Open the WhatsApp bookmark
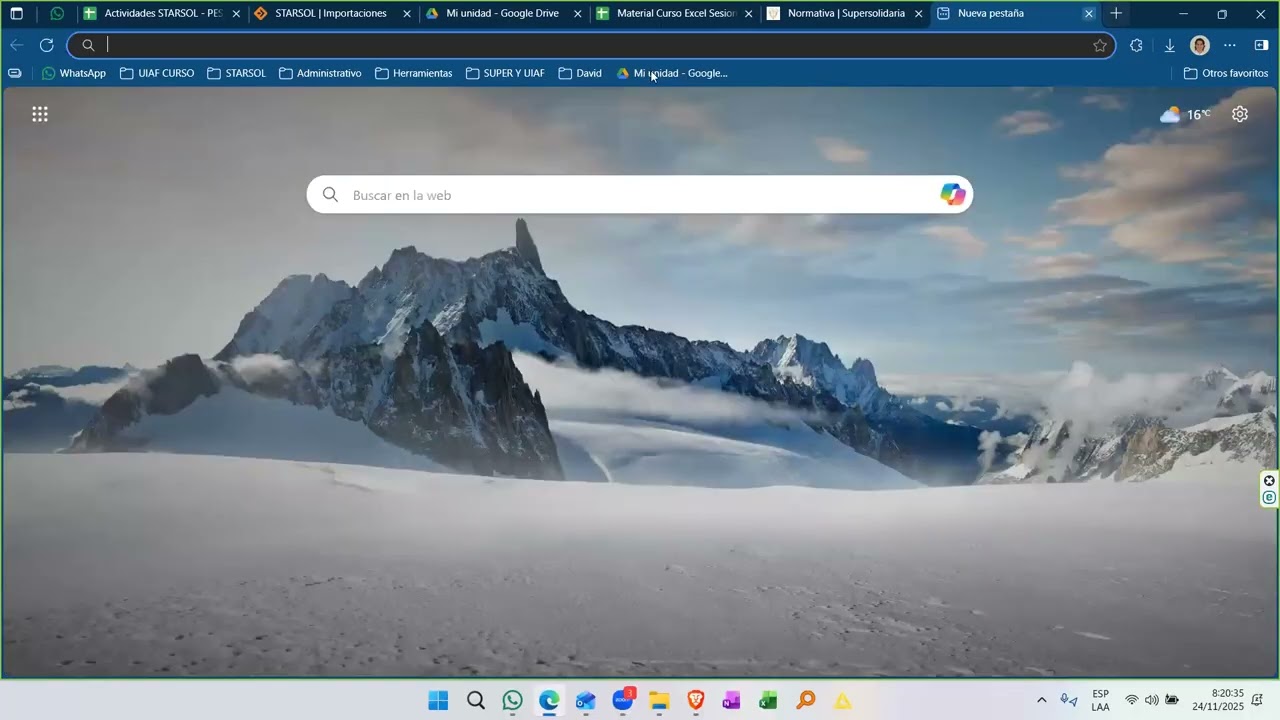 (x=74, y=73)
